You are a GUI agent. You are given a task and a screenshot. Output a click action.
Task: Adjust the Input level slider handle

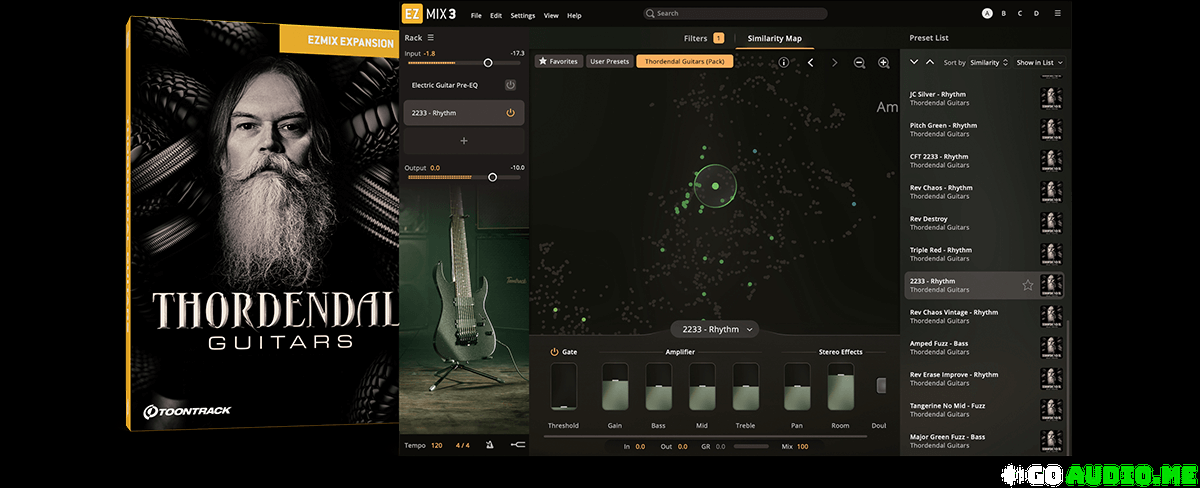tap(488, 62)
